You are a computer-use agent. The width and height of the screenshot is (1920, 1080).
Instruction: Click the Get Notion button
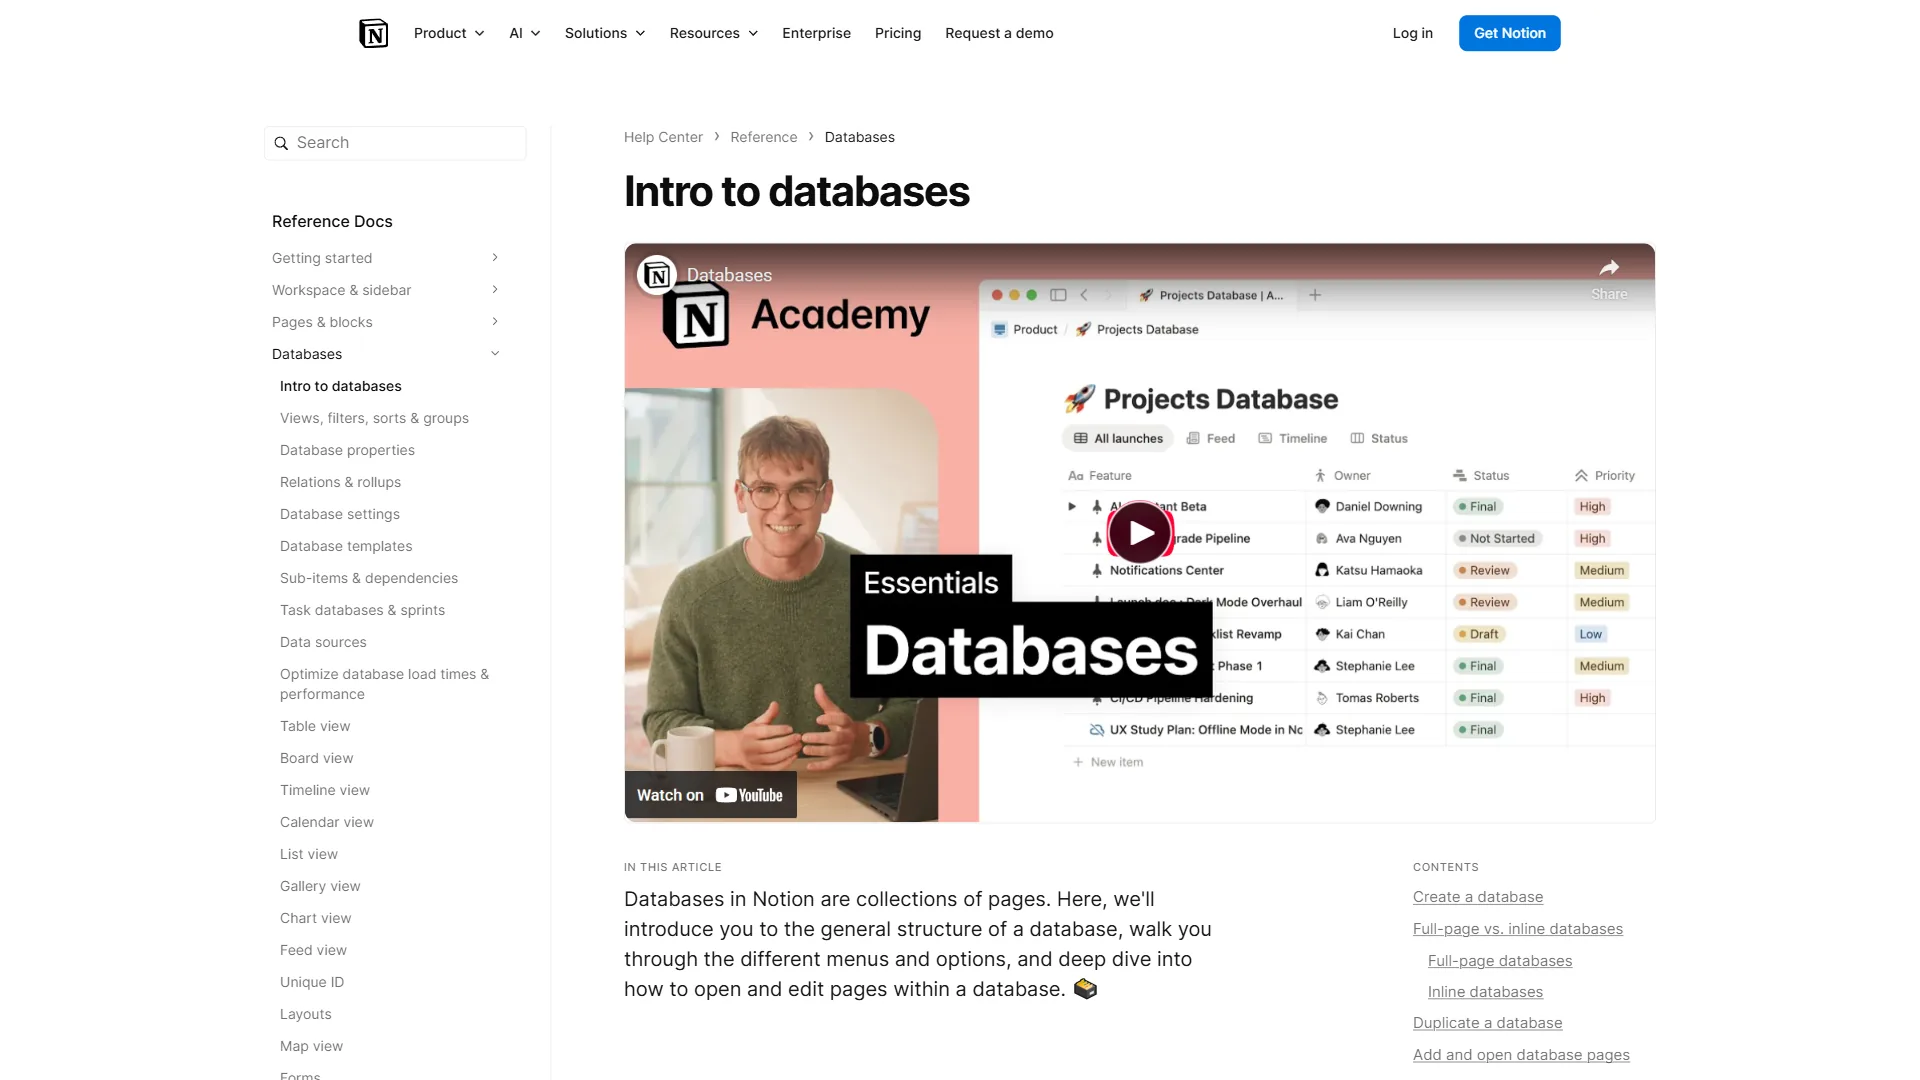(1509, 33)
